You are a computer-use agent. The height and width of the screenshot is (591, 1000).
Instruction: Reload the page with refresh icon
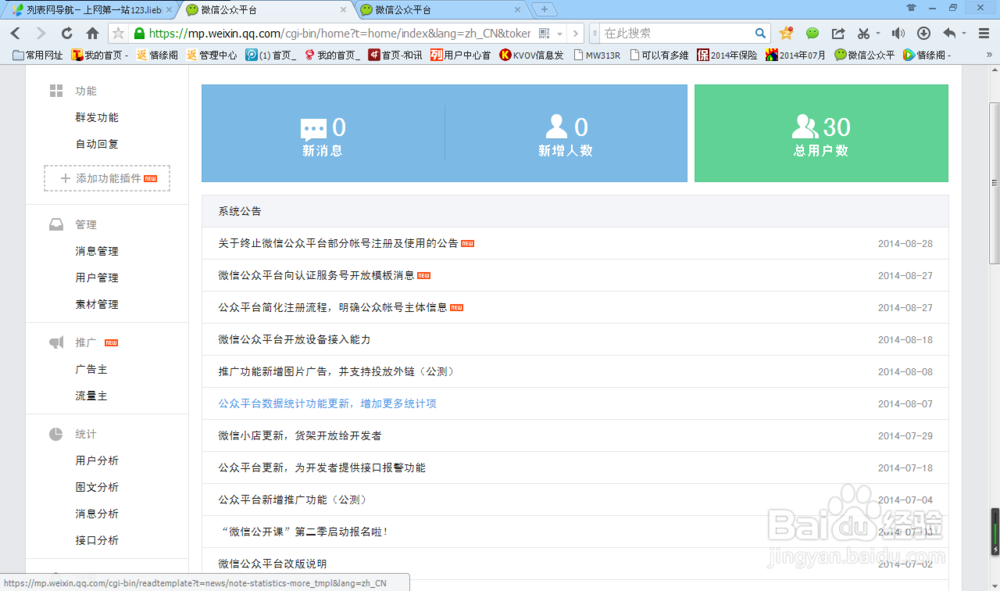[x=66, y=33]
